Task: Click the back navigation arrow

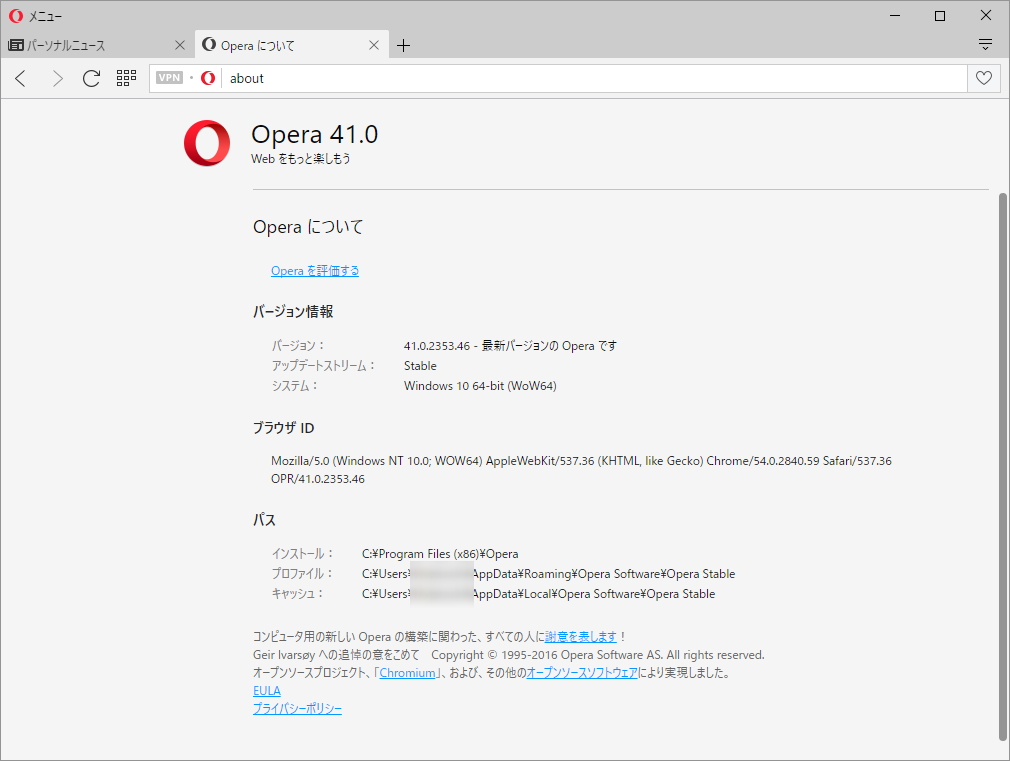Action: click(21, 78)
